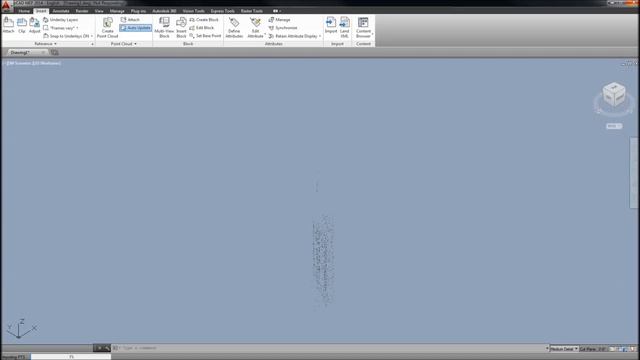
Task: Toggle ribbon minimize button after tabs
Action: tap(277, 11)
